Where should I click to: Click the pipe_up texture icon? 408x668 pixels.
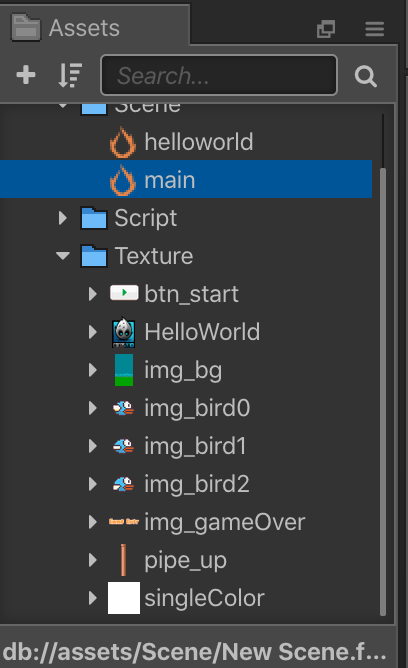[124, 560]
